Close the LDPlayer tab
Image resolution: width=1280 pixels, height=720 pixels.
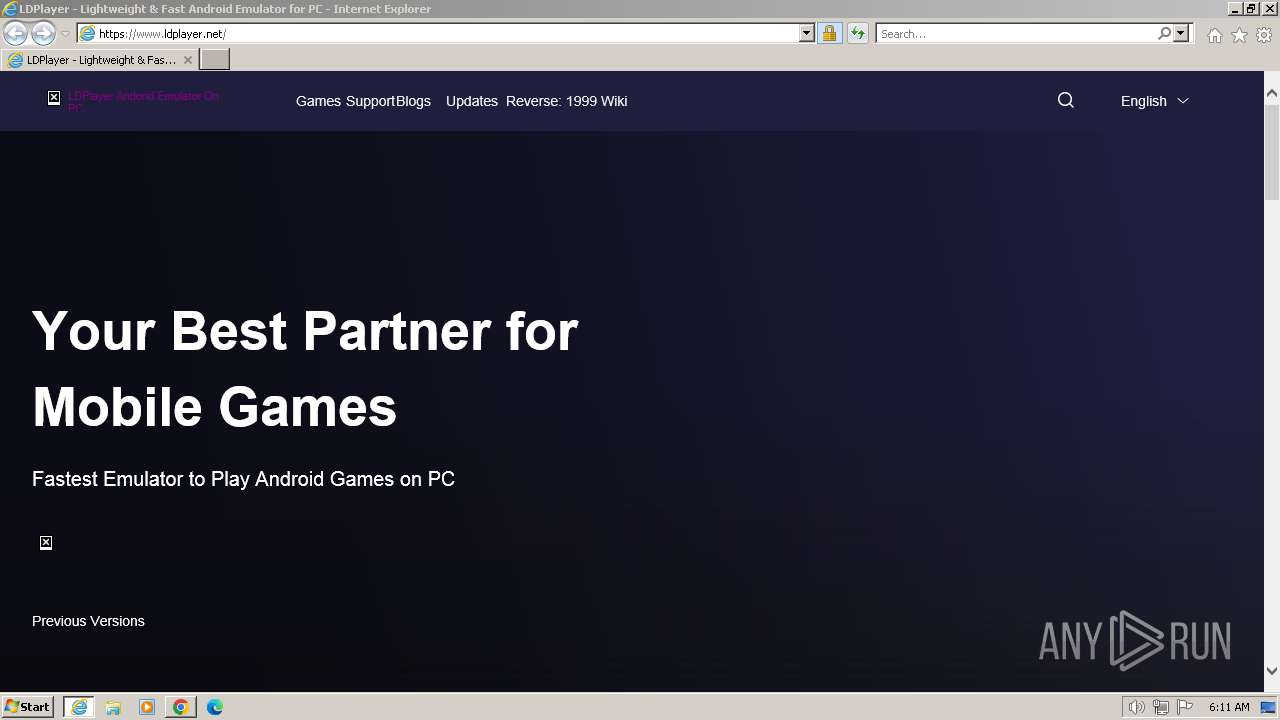coord(187,60)
